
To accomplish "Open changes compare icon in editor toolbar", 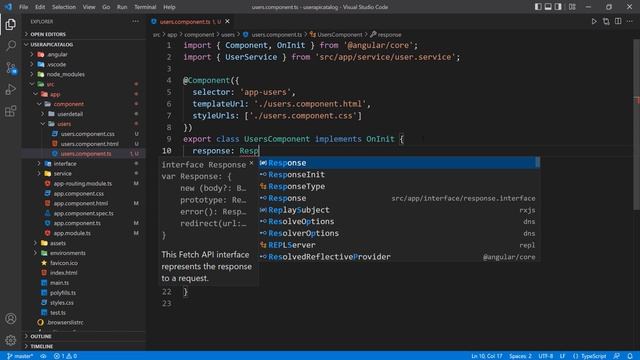I will 606,22.
